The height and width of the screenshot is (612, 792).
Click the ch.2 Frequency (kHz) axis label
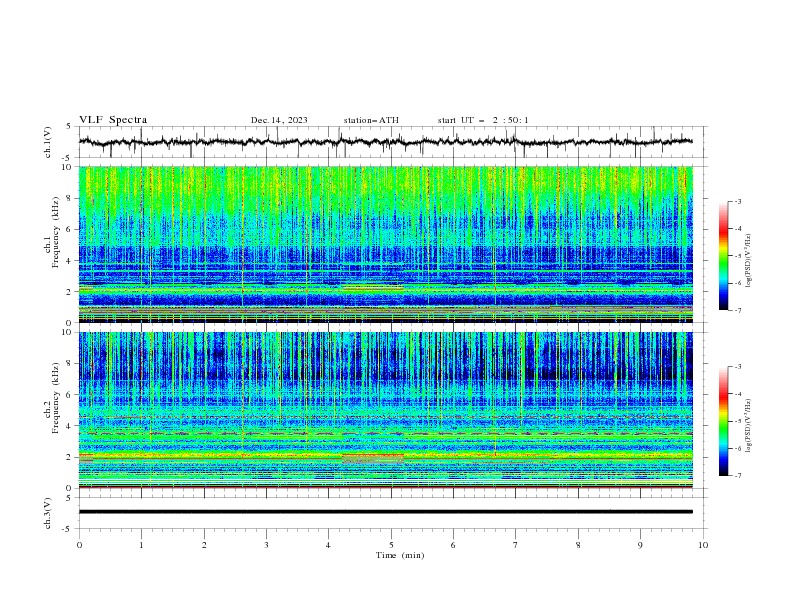pyautogui.click(x=52, y=398)
